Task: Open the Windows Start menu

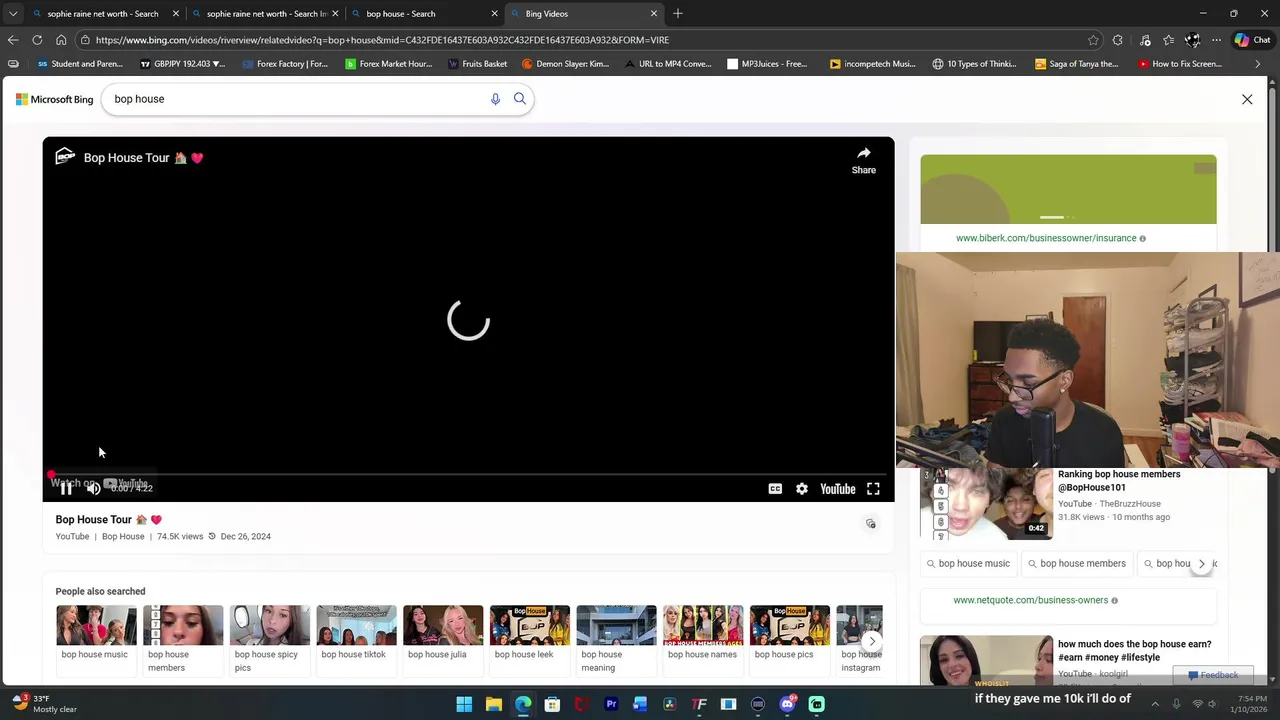Action: coord(464,704)
